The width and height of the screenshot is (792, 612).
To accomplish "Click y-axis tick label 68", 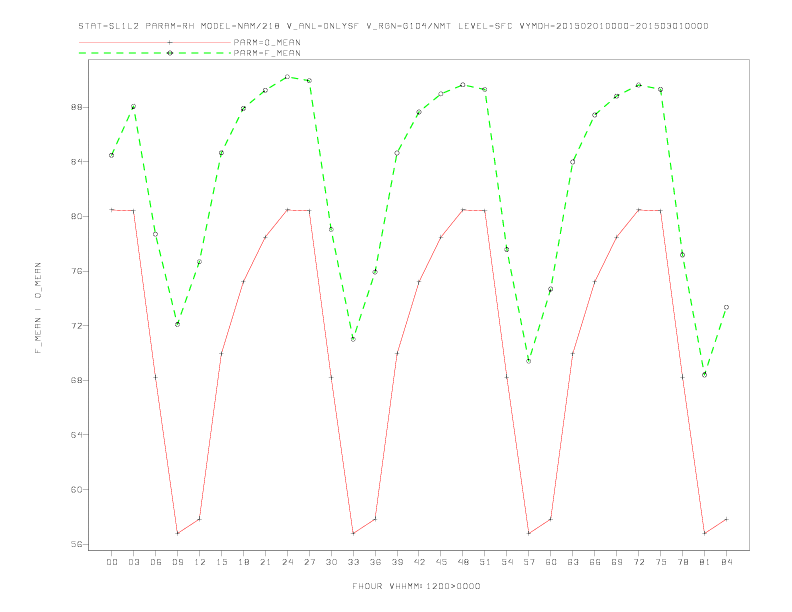I will 76,380.
